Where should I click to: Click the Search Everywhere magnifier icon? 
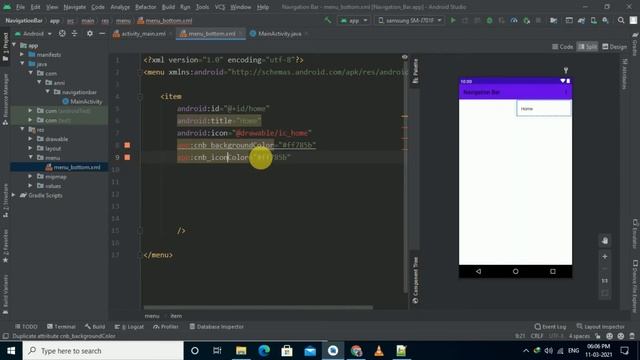(x=621, y=20)
